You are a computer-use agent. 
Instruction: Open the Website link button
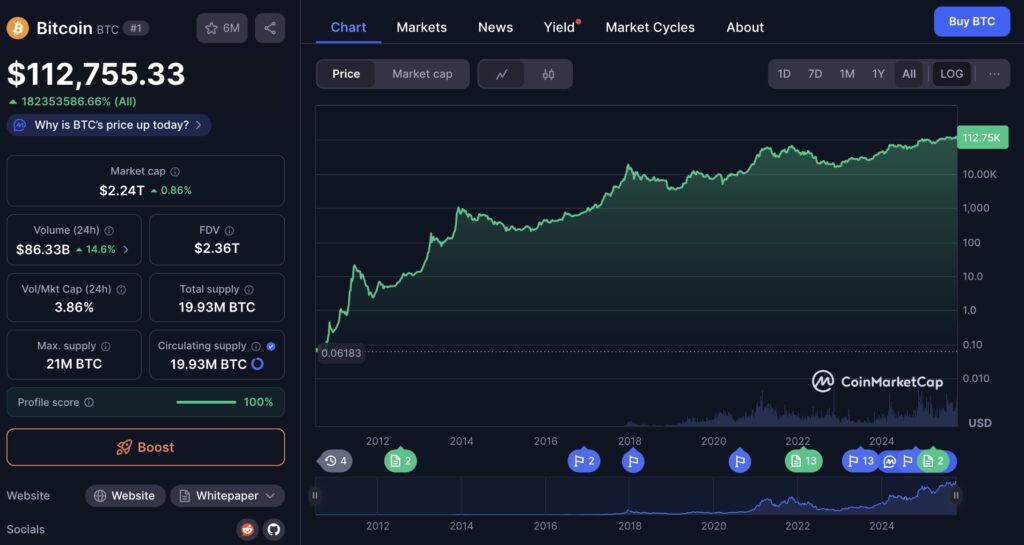(125, 496)
